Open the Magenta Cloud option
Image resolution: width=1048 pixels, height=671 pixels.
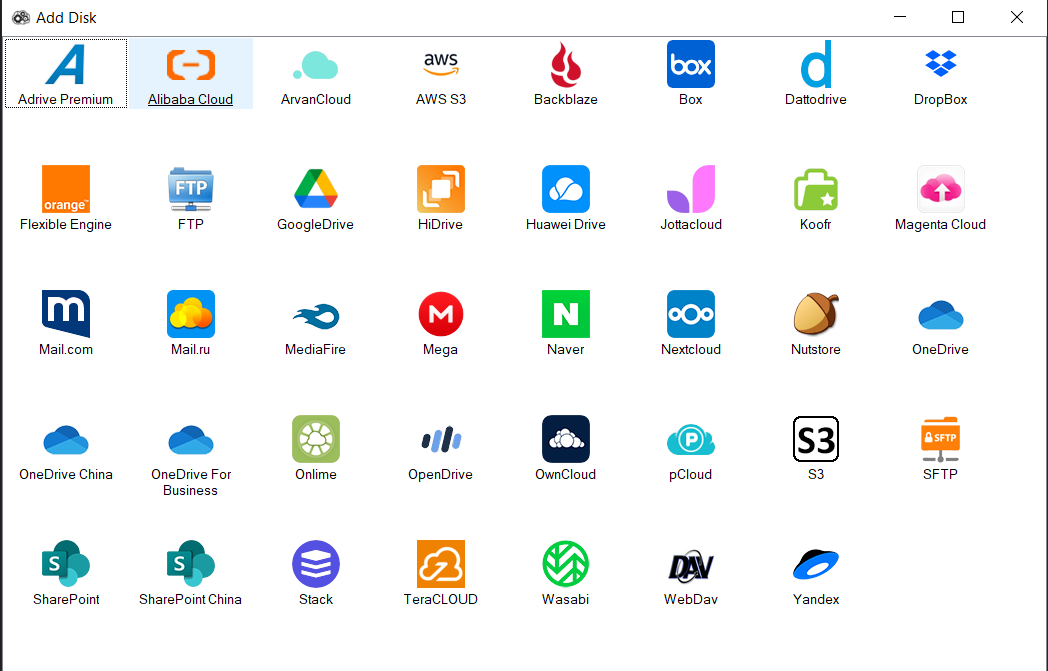(x=940, y=197)
